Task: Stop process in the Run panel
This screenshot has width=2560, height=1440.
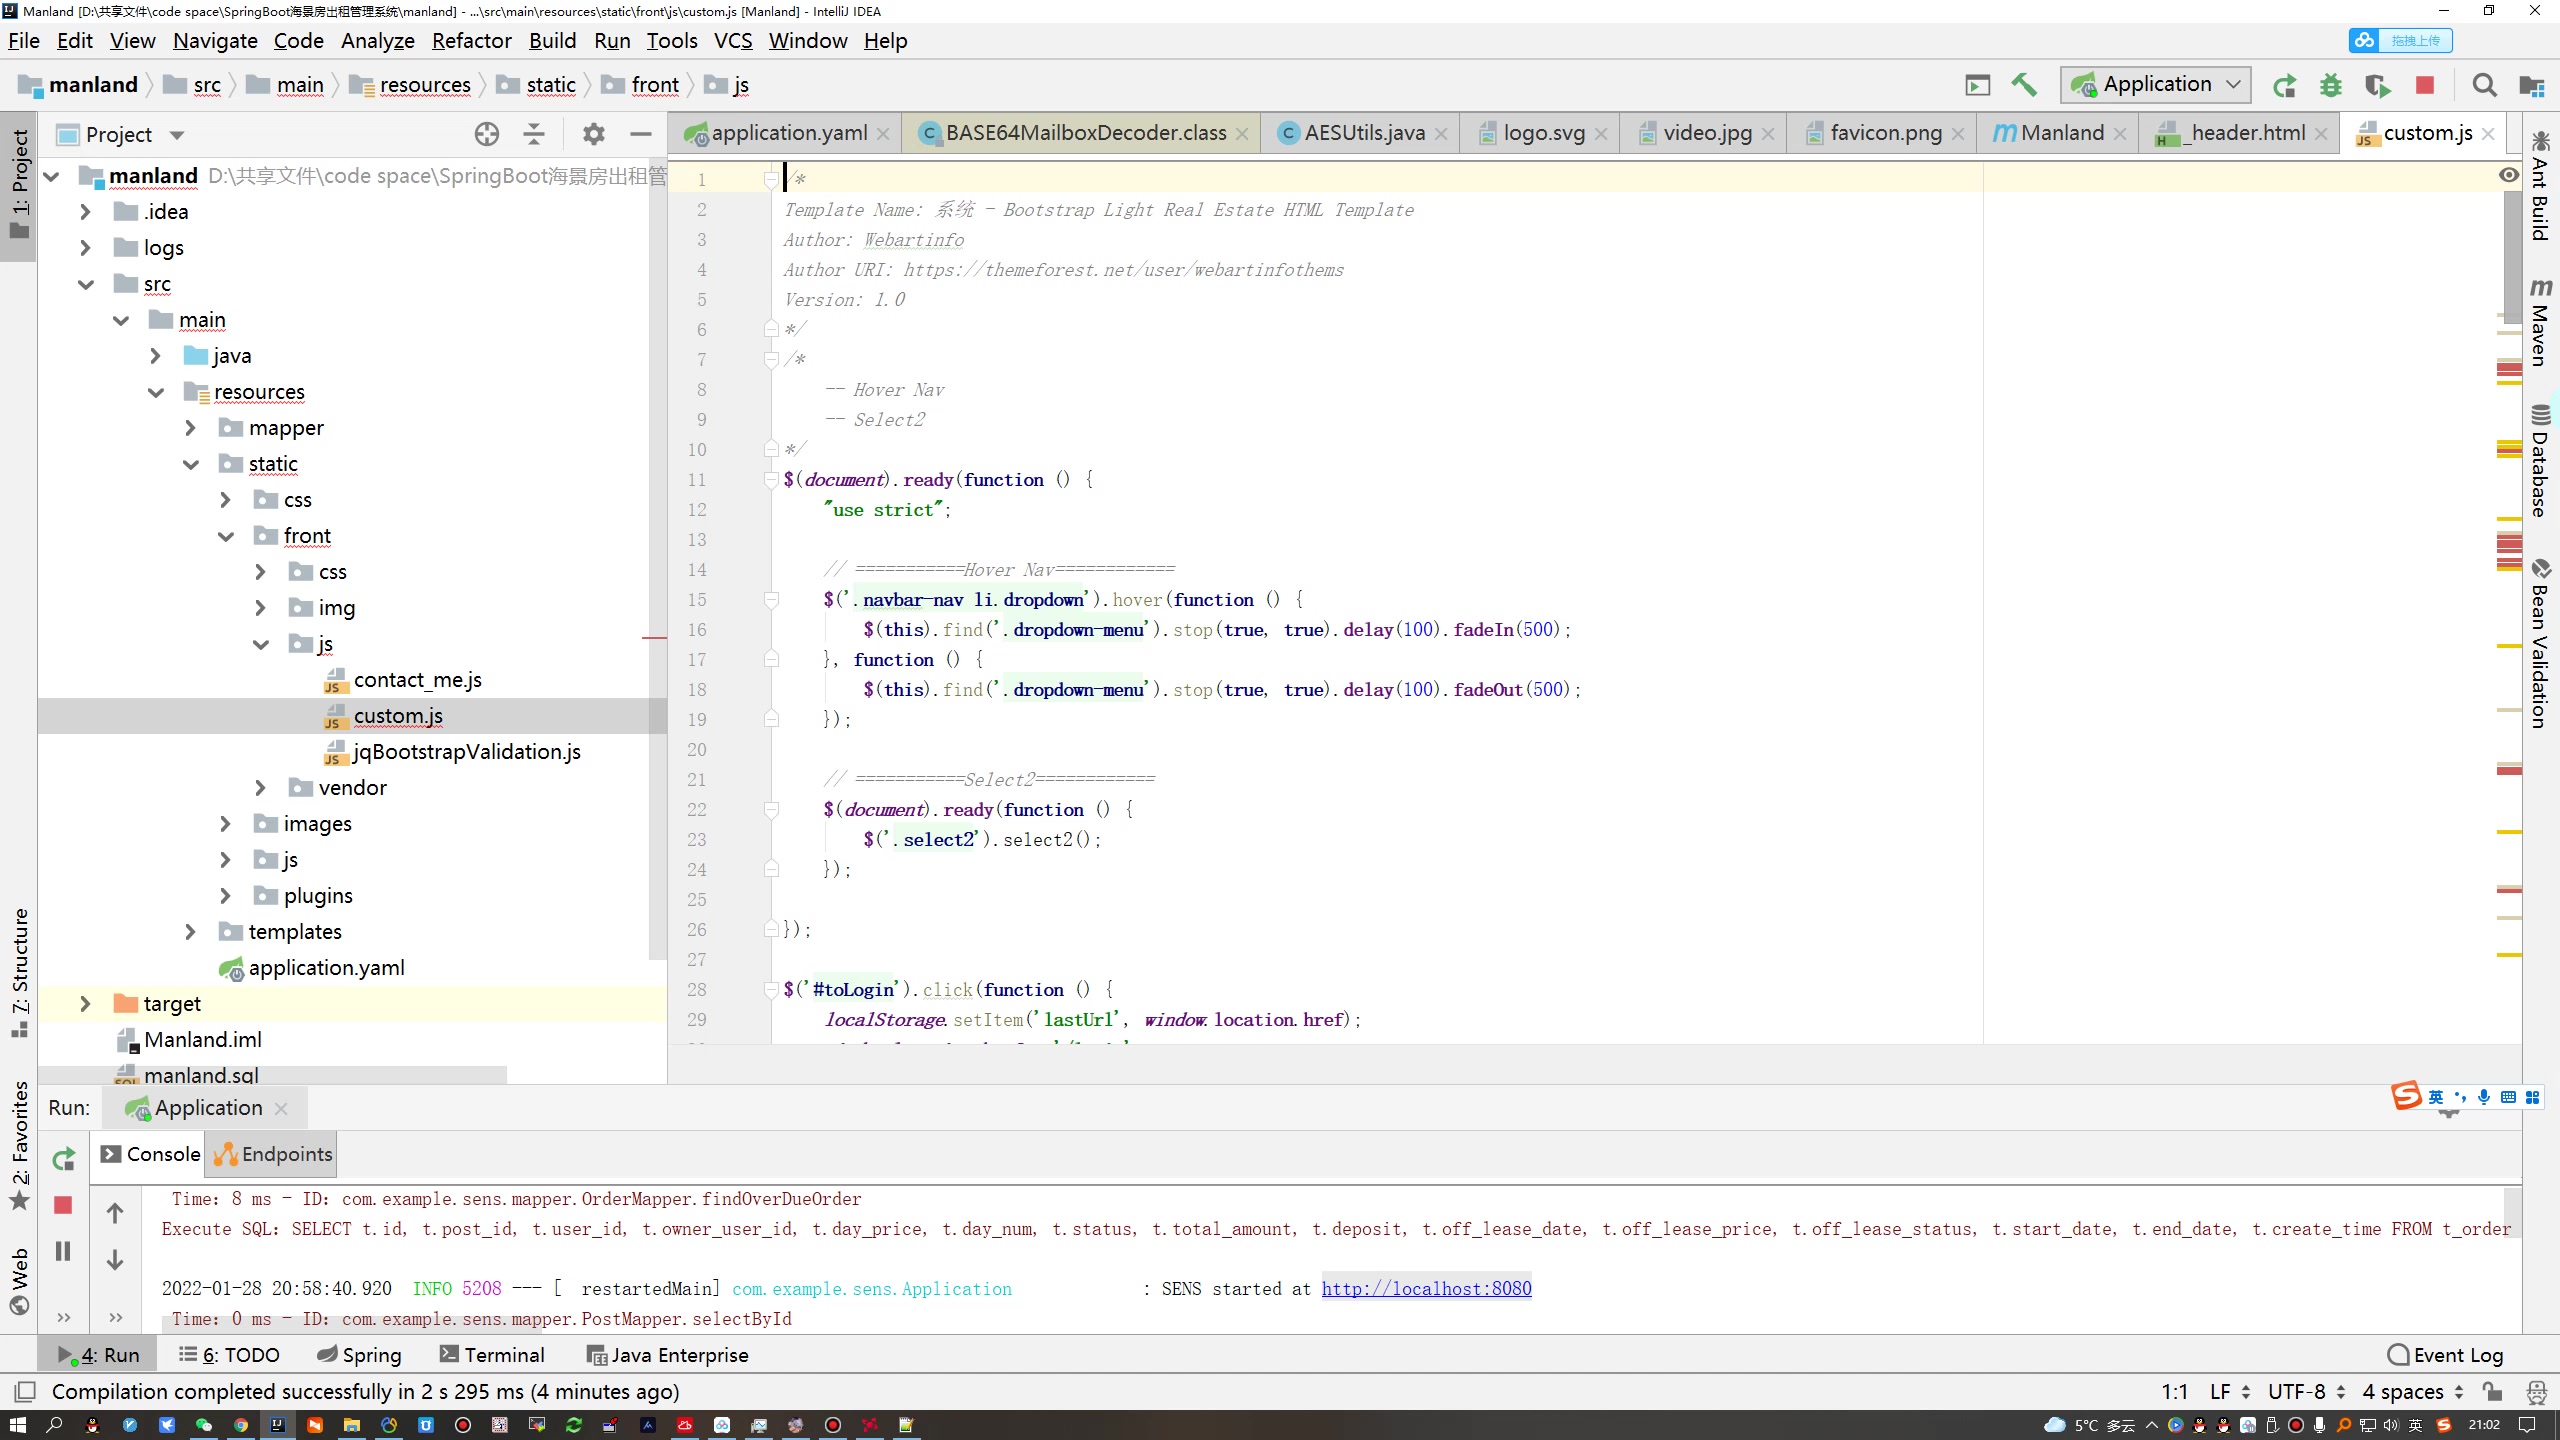Action: coord(63,1205)
